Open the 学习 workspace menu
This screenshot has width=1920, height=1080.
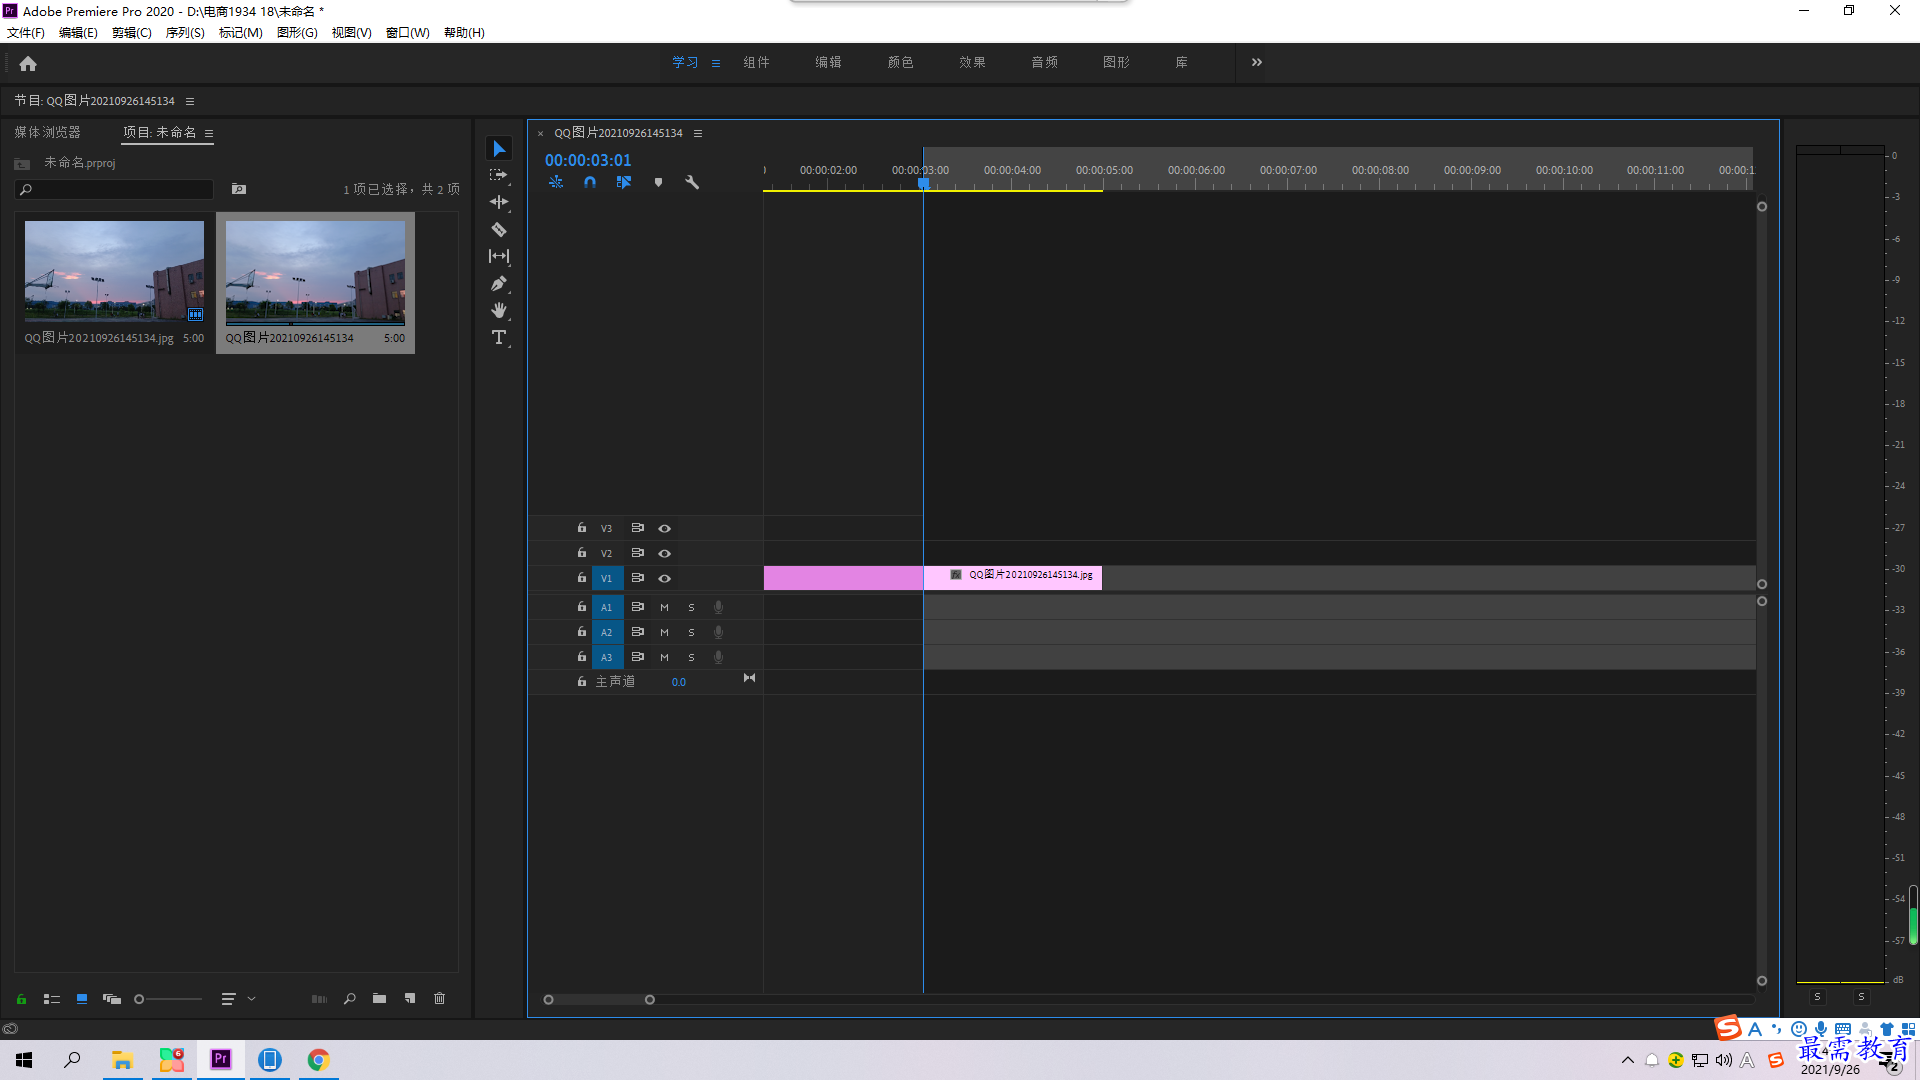(x=715, y=63)
